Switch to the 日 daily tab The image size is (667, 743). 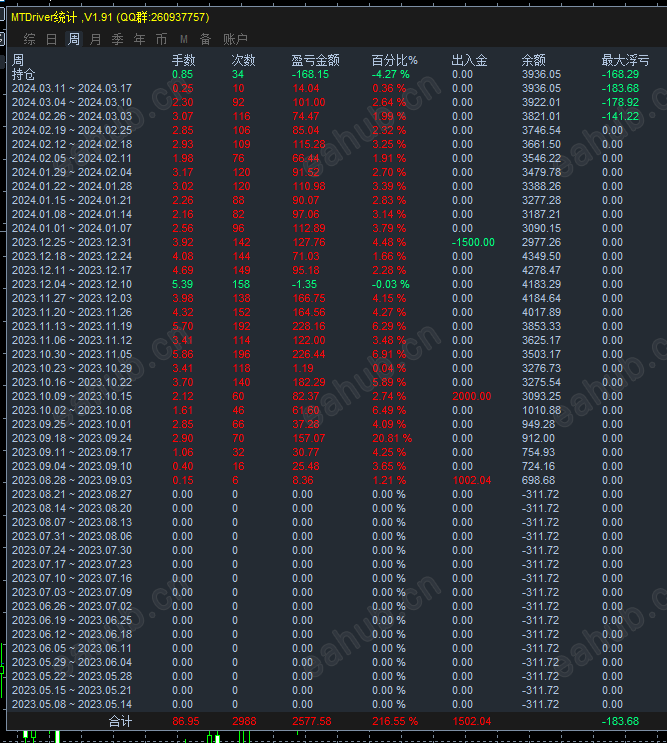(x=52, y=39)
